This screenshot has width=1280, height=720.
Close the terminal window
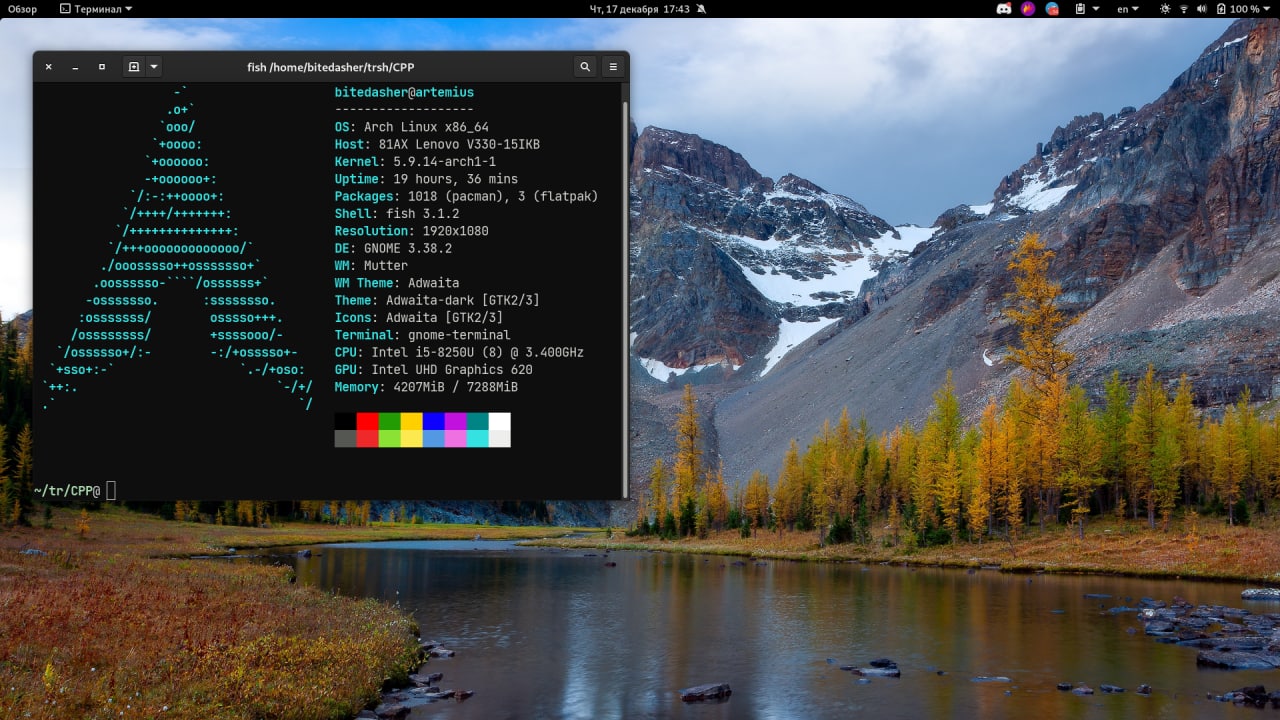click(48, 67)
